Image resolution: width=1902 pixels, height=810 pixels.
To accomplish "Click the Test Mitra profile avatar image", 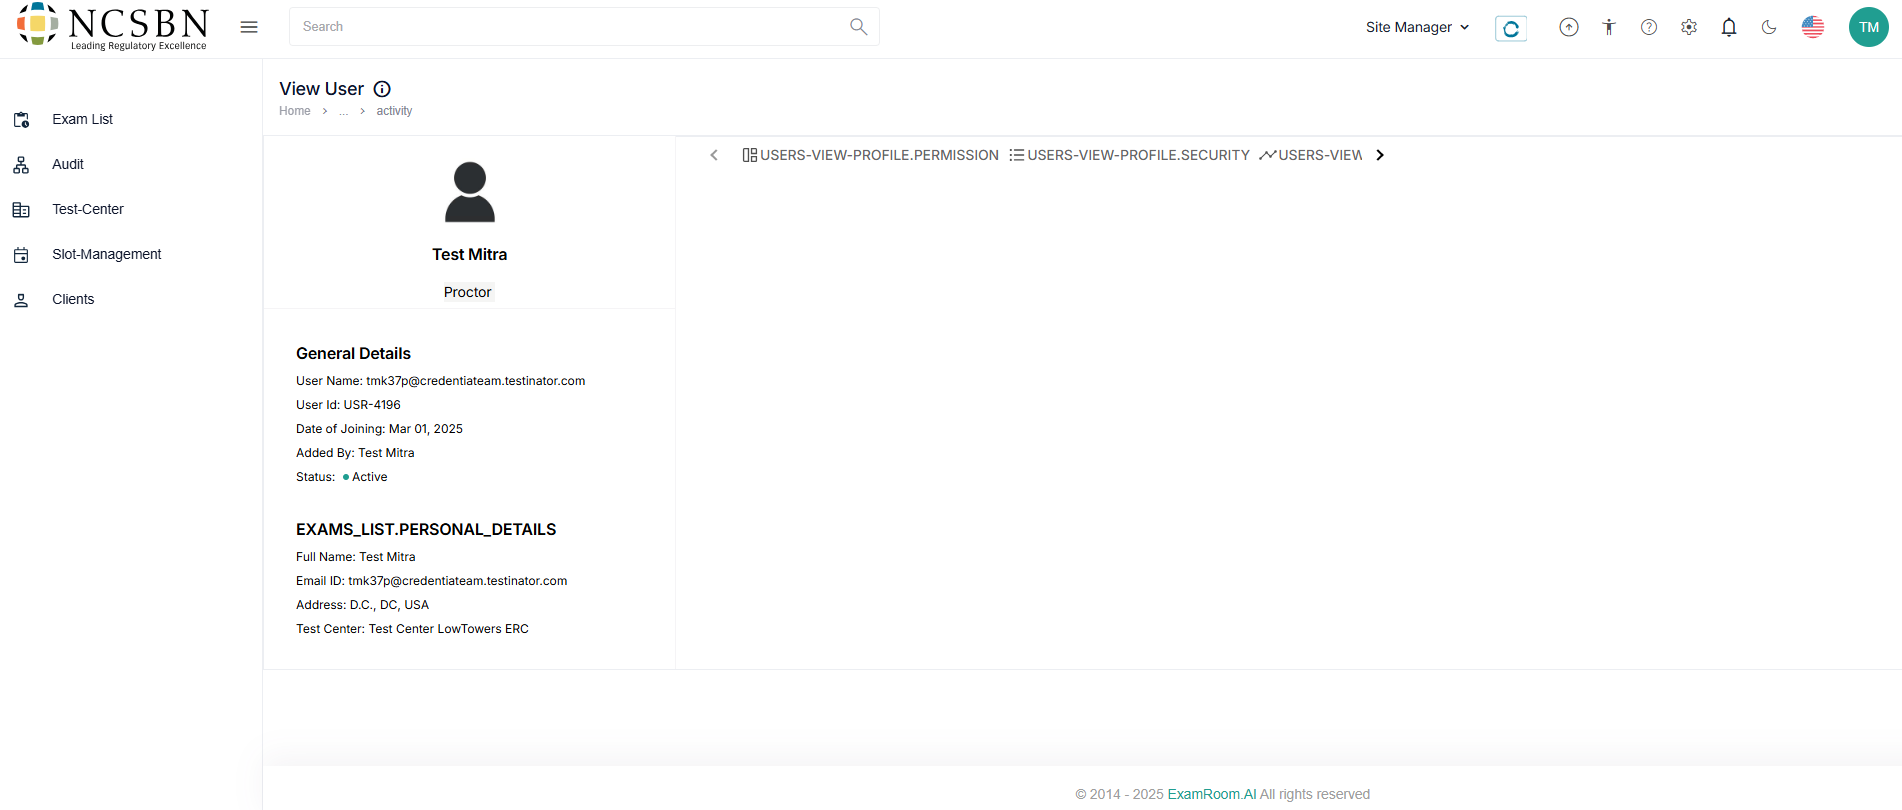I will pyautogui.click(x=470, y=192).
